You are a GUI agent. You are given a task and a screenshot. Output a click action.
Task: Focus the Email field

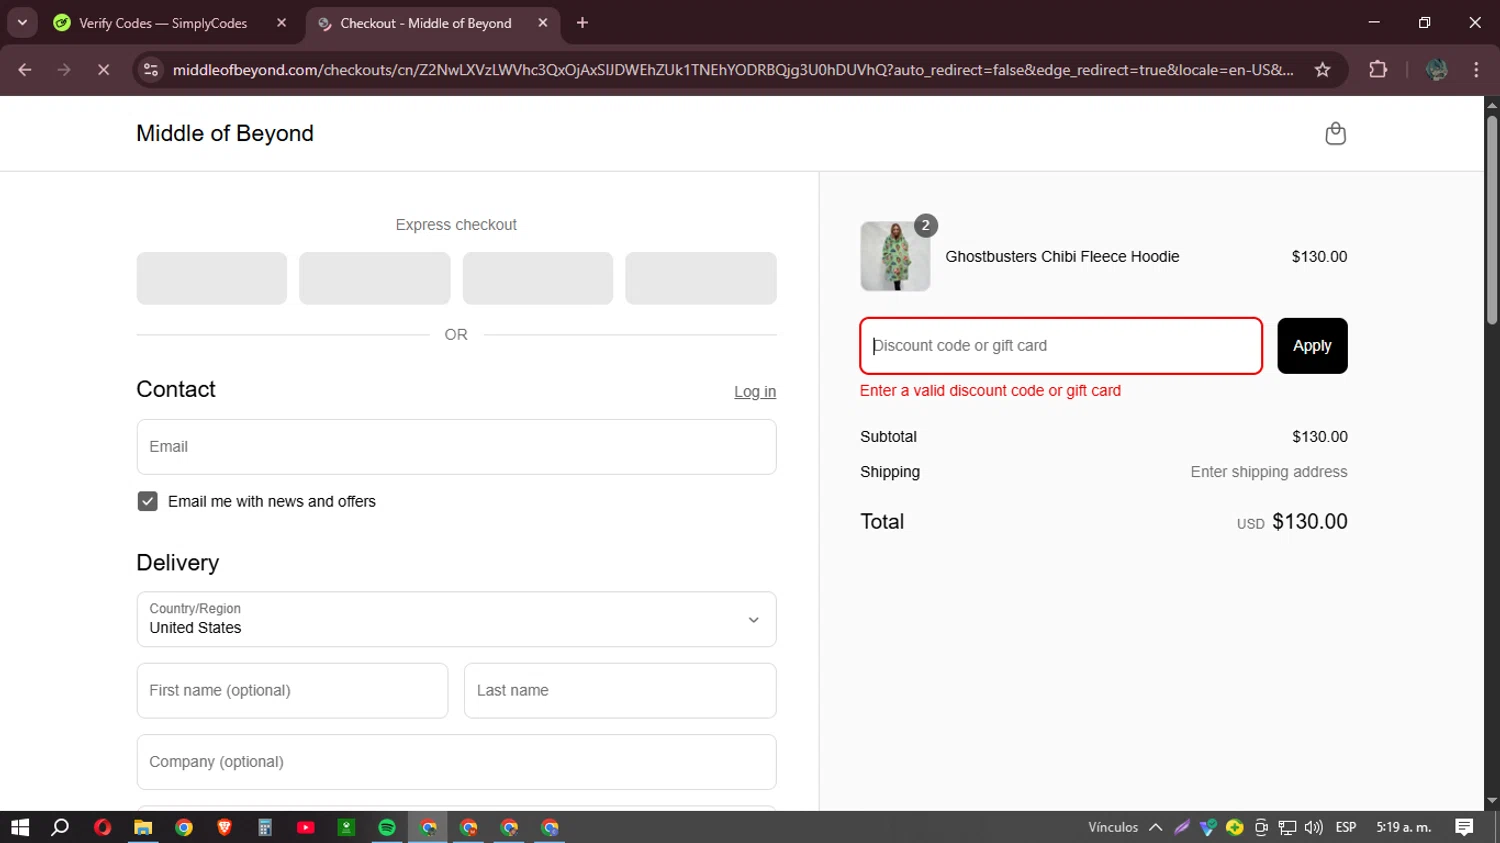456,447
